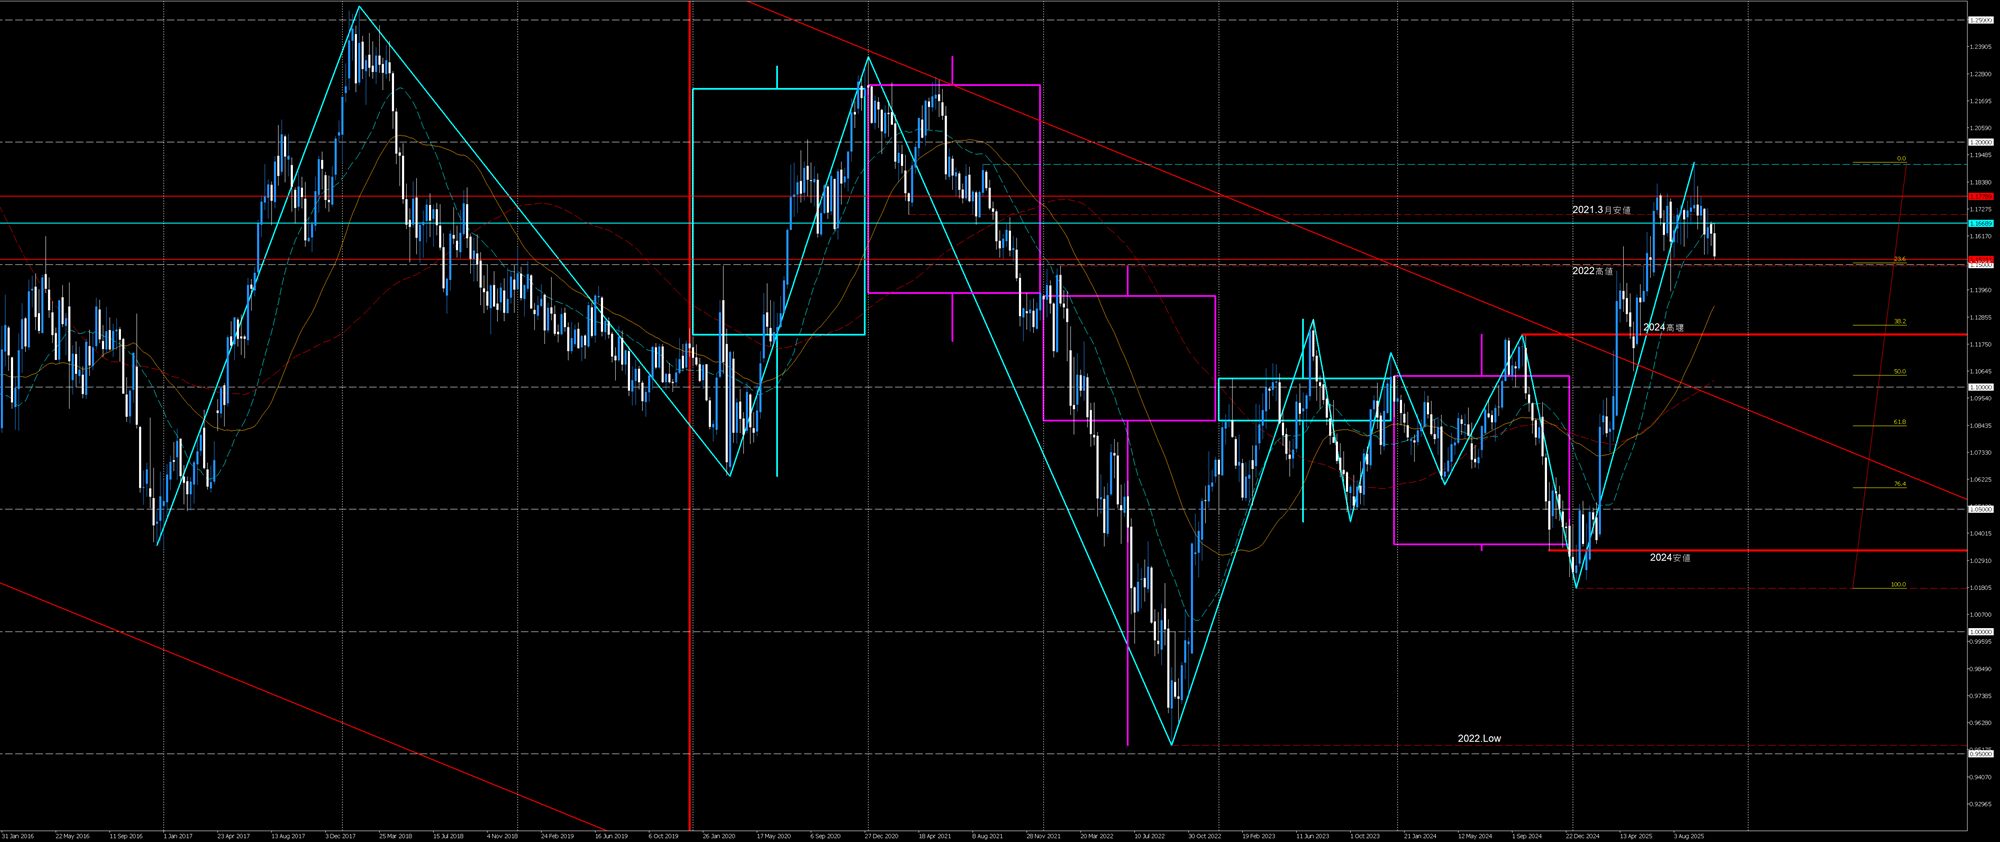Click the "2021.3月安値" annotation label
Image resolution: width=2000 pixels, height=842 pixels.
pyautogui.click(x=1601, y=210)
